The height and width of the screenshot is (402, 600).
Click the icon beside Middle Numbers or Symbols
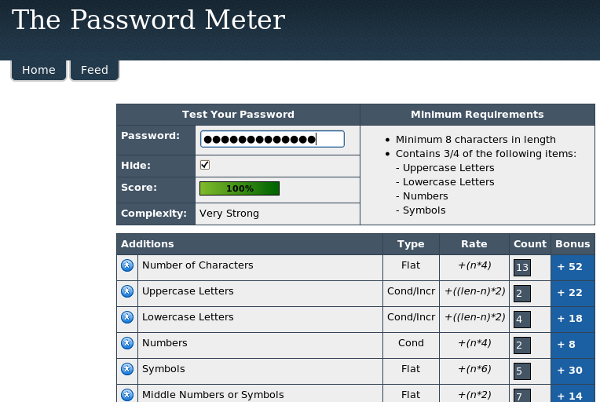pyautogui.click(x=127, y=395)
